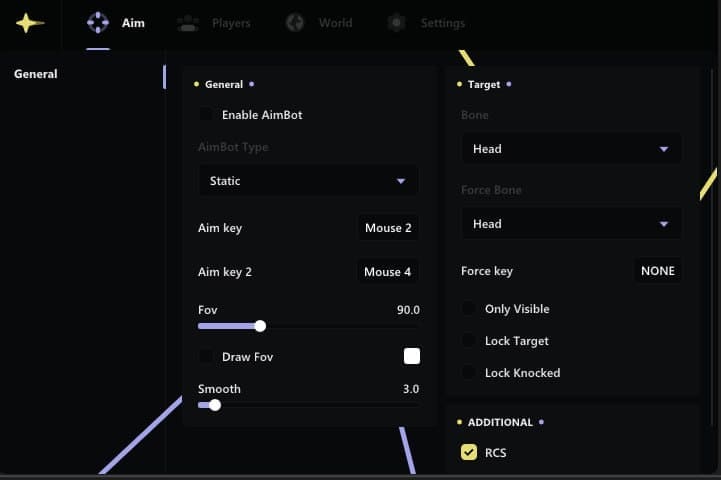Toggle the Draw Fov checkbox
This screenshot has width=721, height=480.
click(206, 357)
